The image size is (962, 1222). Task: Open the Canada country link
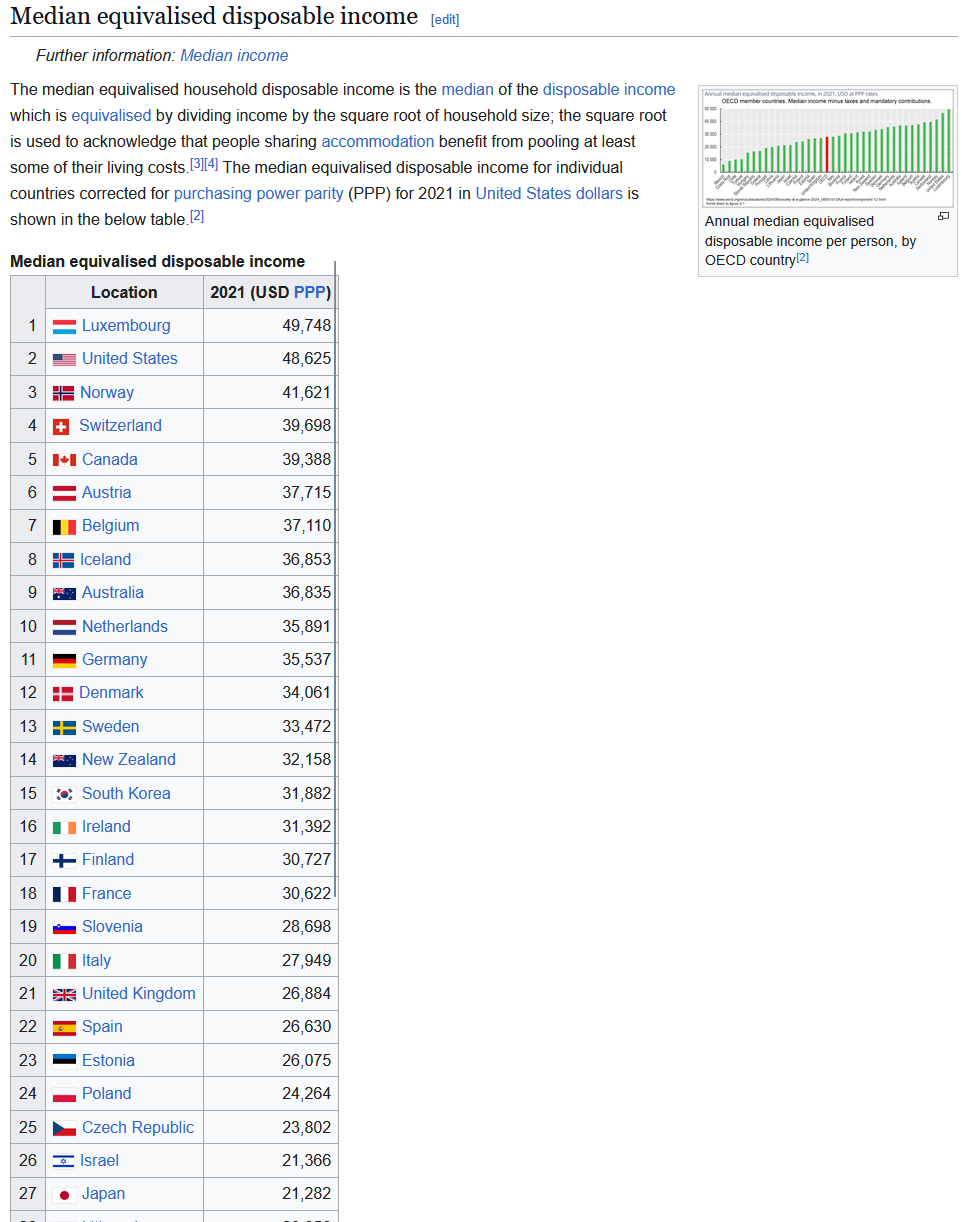click(110, 460)
